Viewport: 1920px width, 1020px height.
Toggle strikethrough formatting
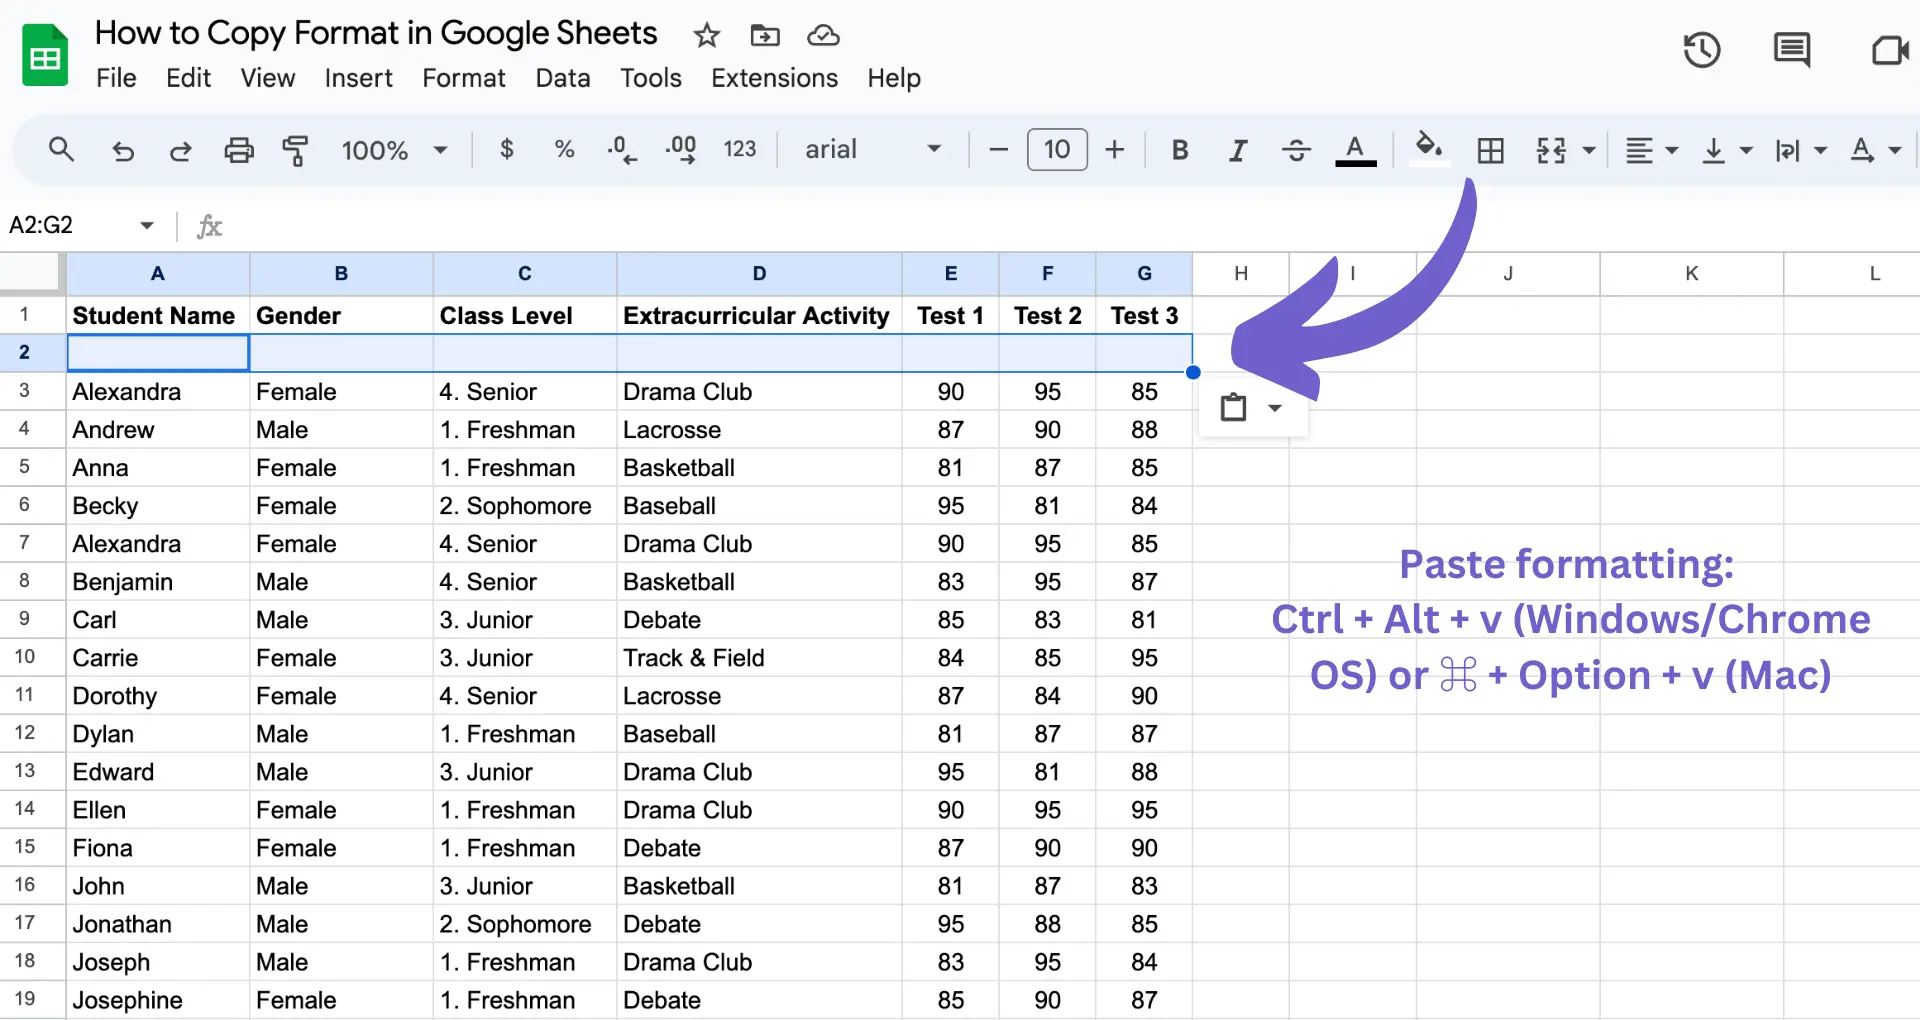click(x=1296, y=150)
